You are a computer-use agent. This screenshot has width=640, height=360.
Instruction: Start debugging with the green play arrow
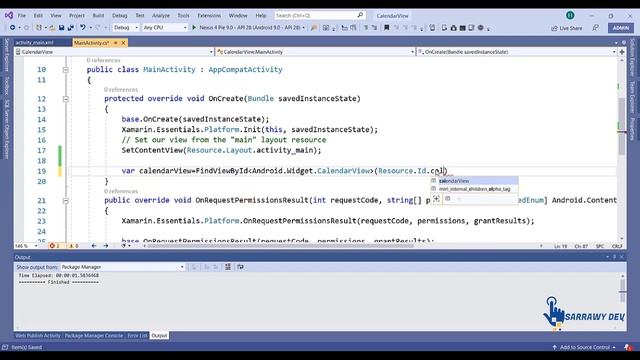194,27
